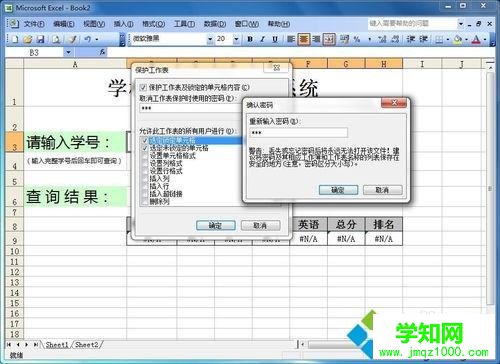Toggle Bold formatting
This screenshot has height=364, width=500.
250,39
